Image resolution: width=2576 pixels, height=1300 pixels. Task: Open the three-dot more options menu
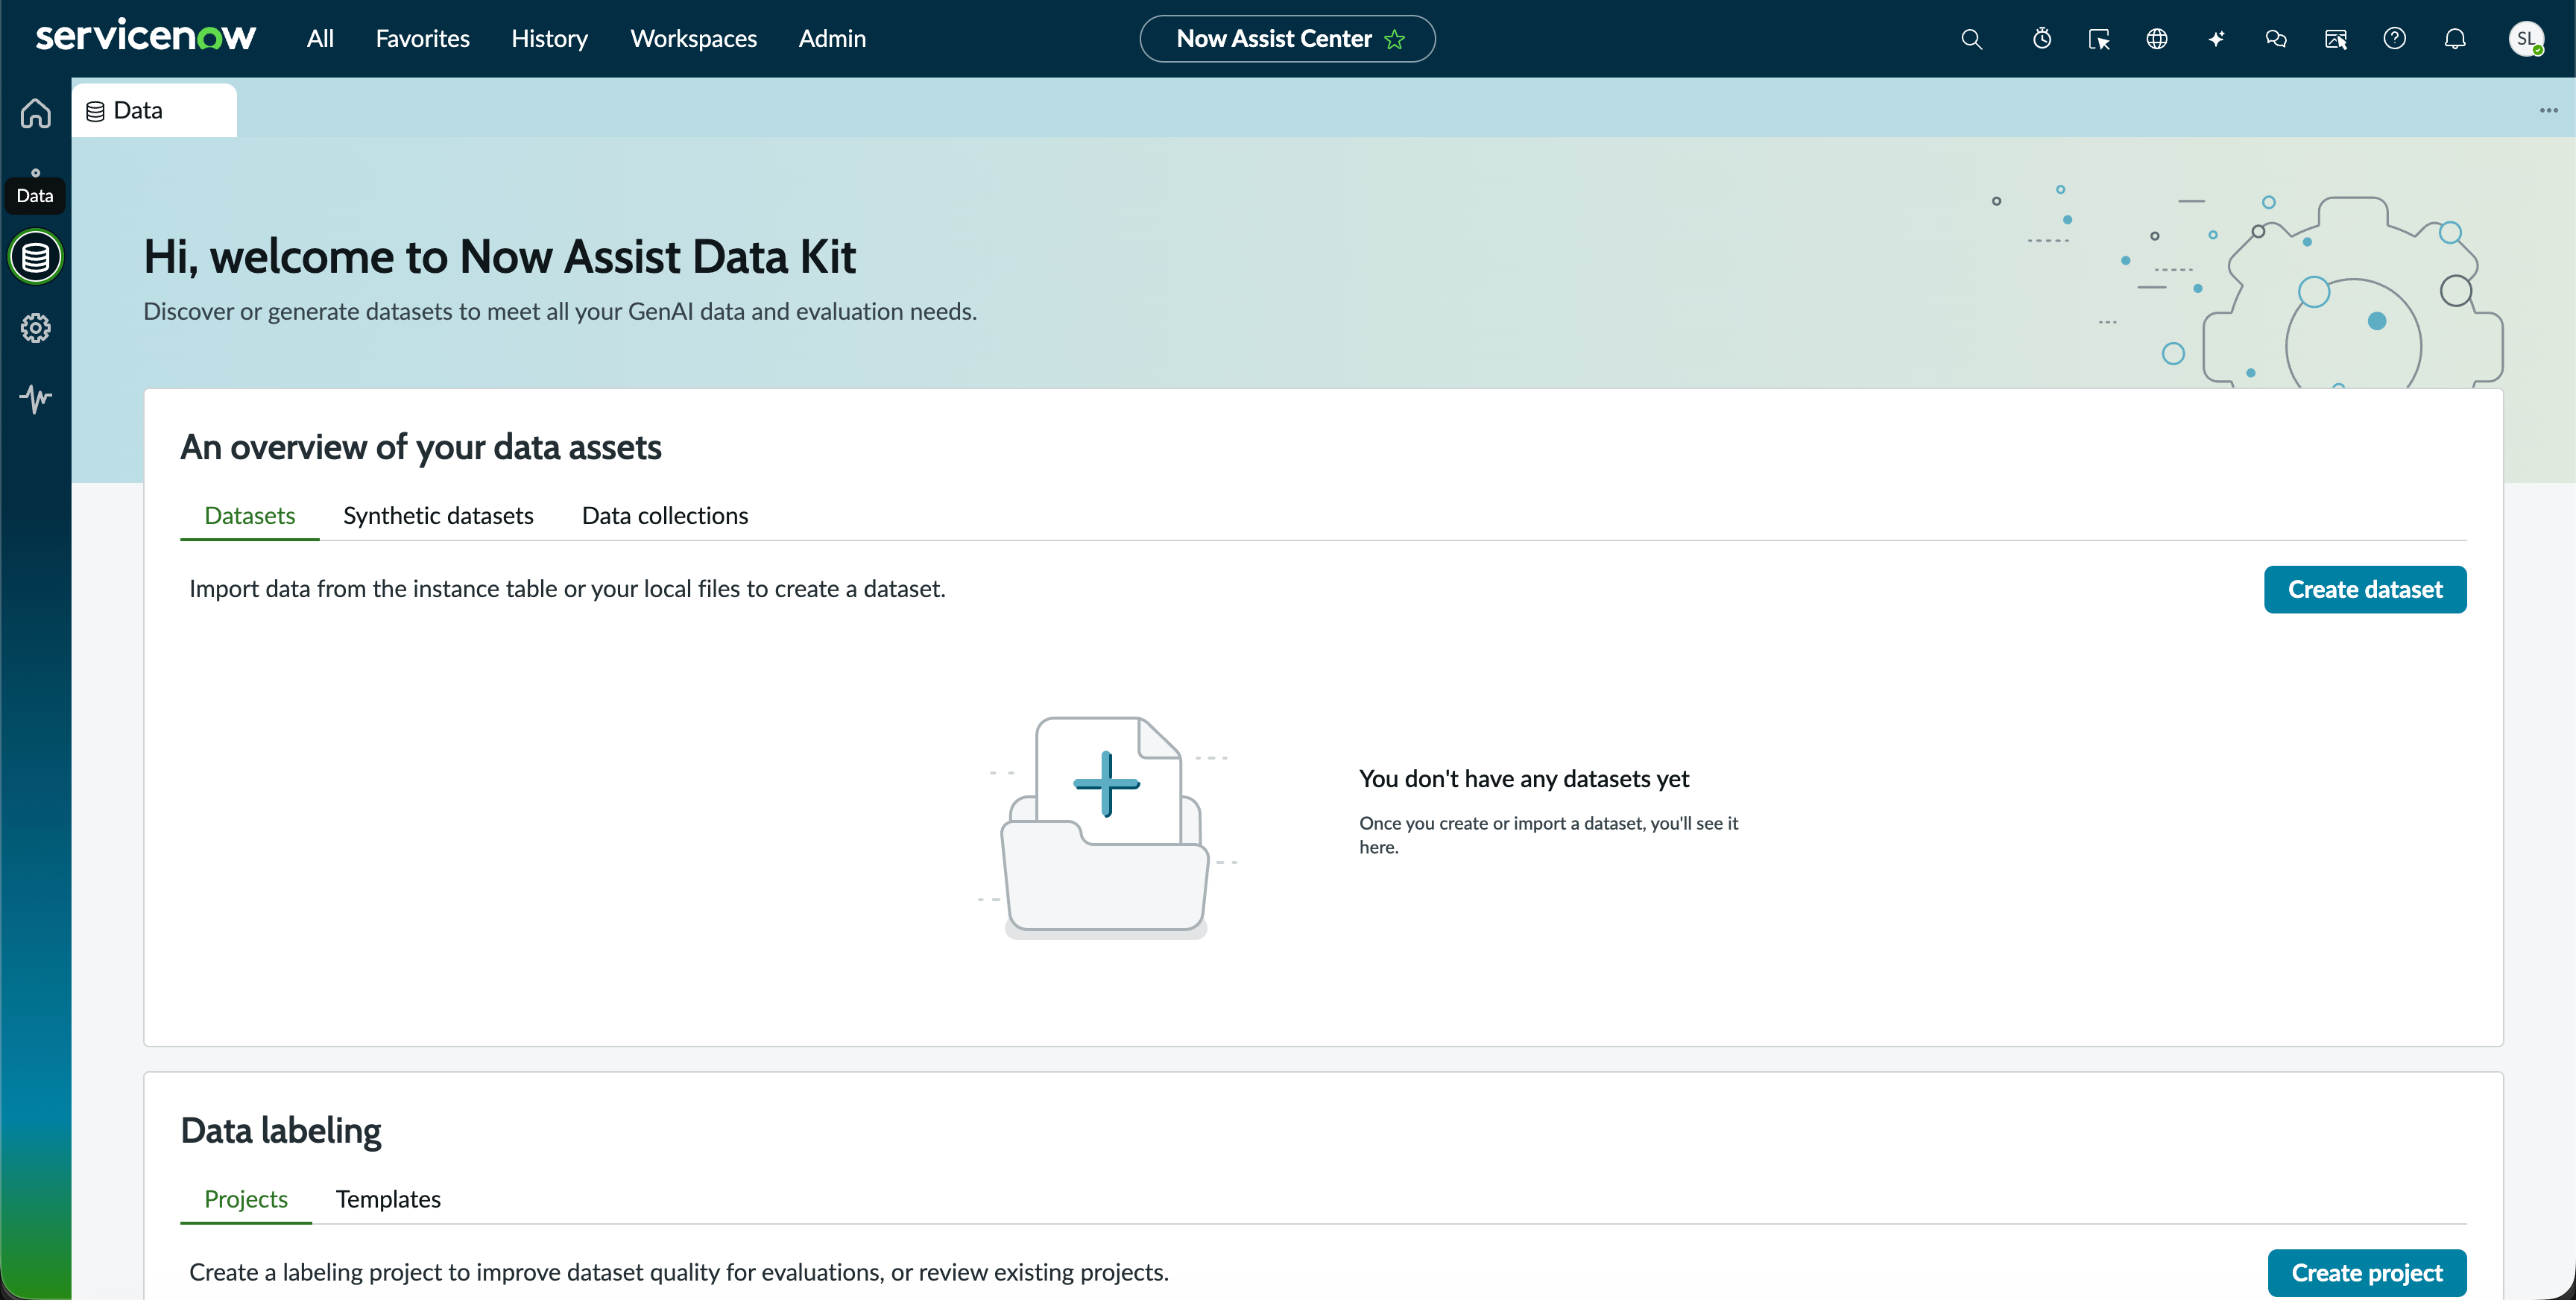(2548, 110)
